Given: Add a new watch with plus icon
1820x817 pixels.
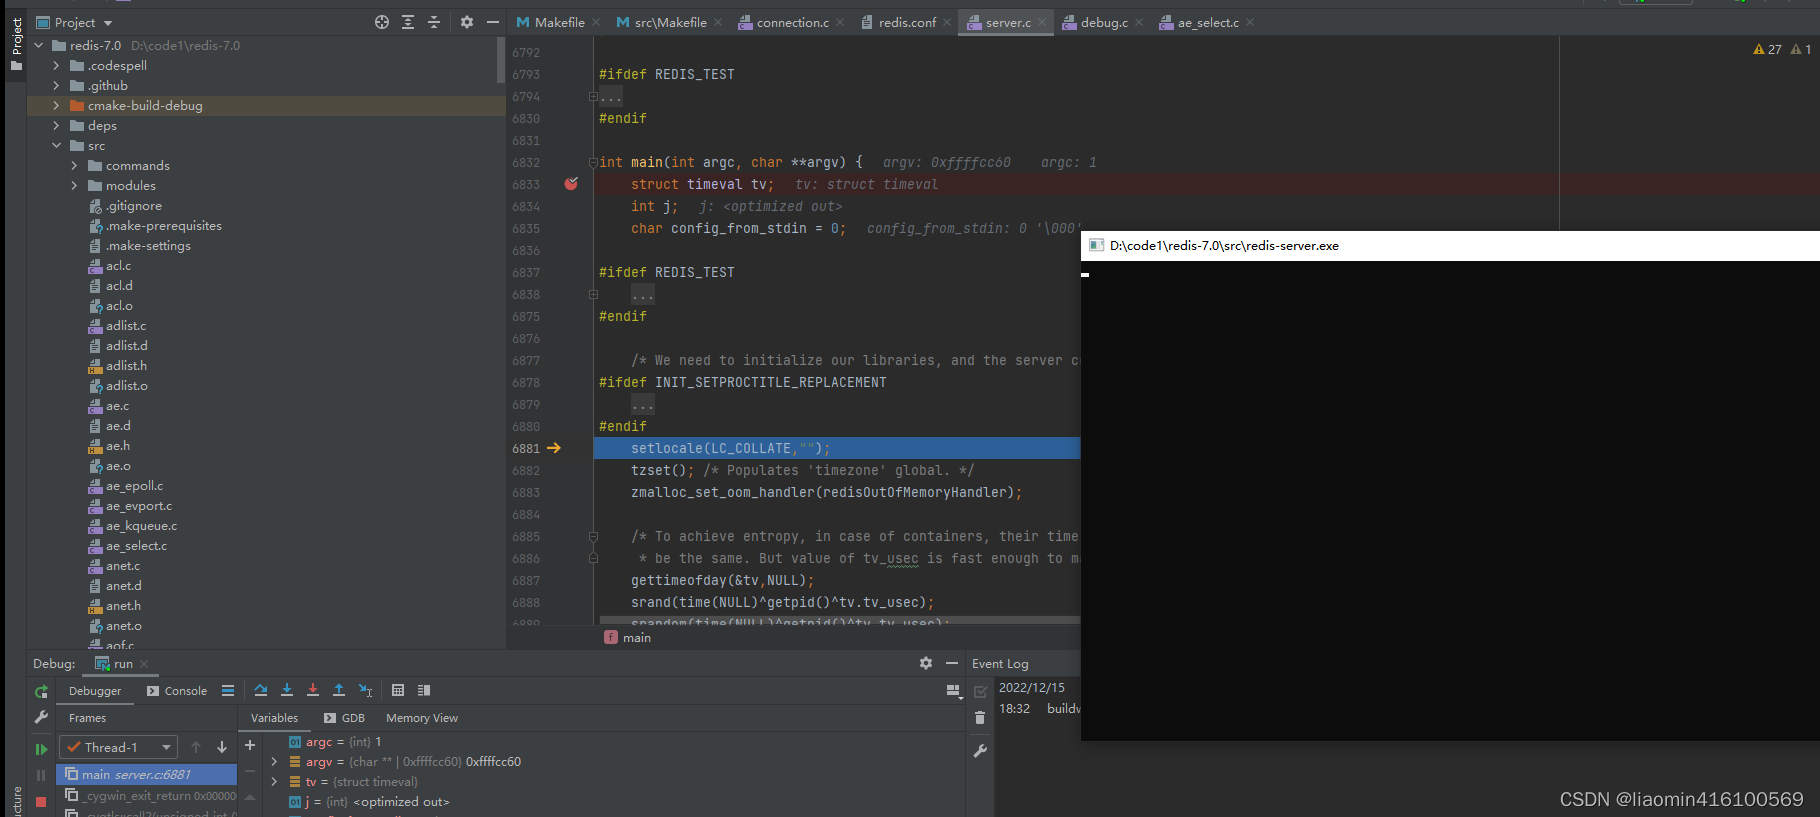Looking at the screenshot, I should click(250, 745).
